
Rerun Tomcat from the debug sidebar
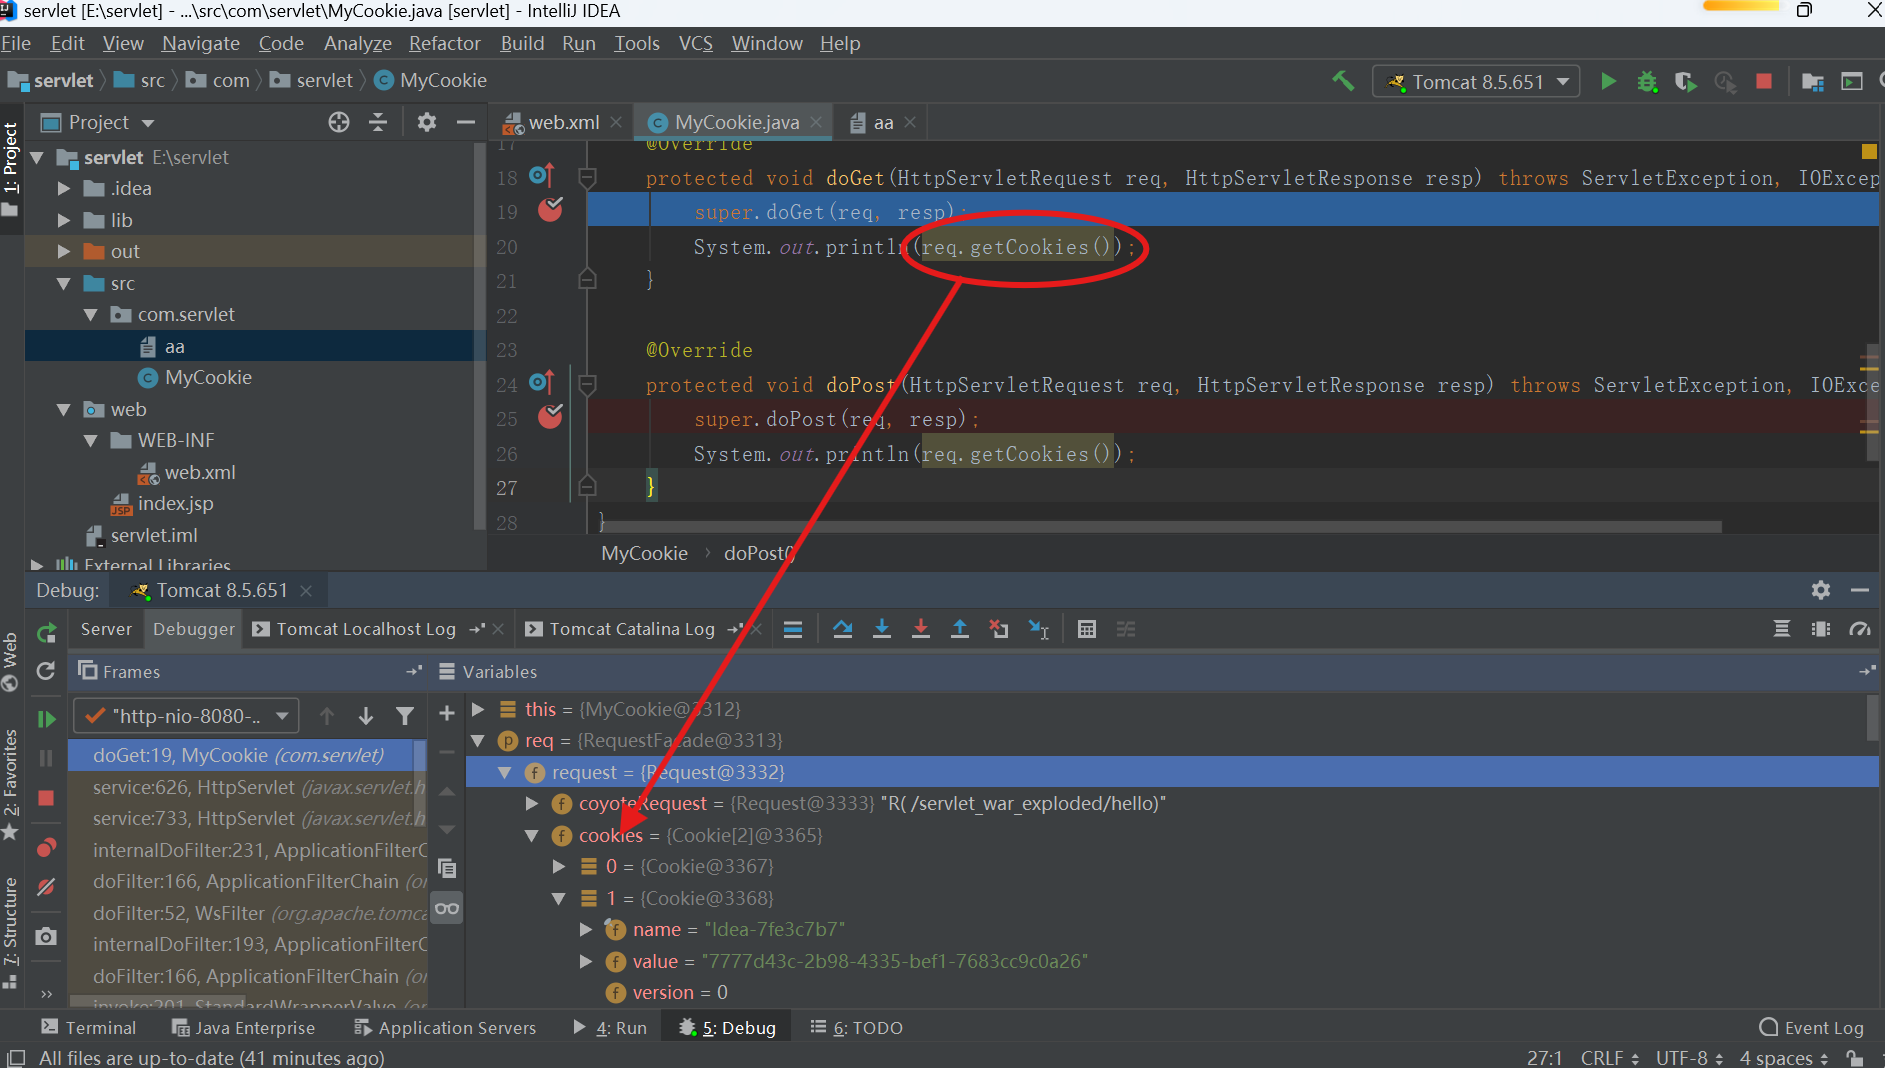46,633
